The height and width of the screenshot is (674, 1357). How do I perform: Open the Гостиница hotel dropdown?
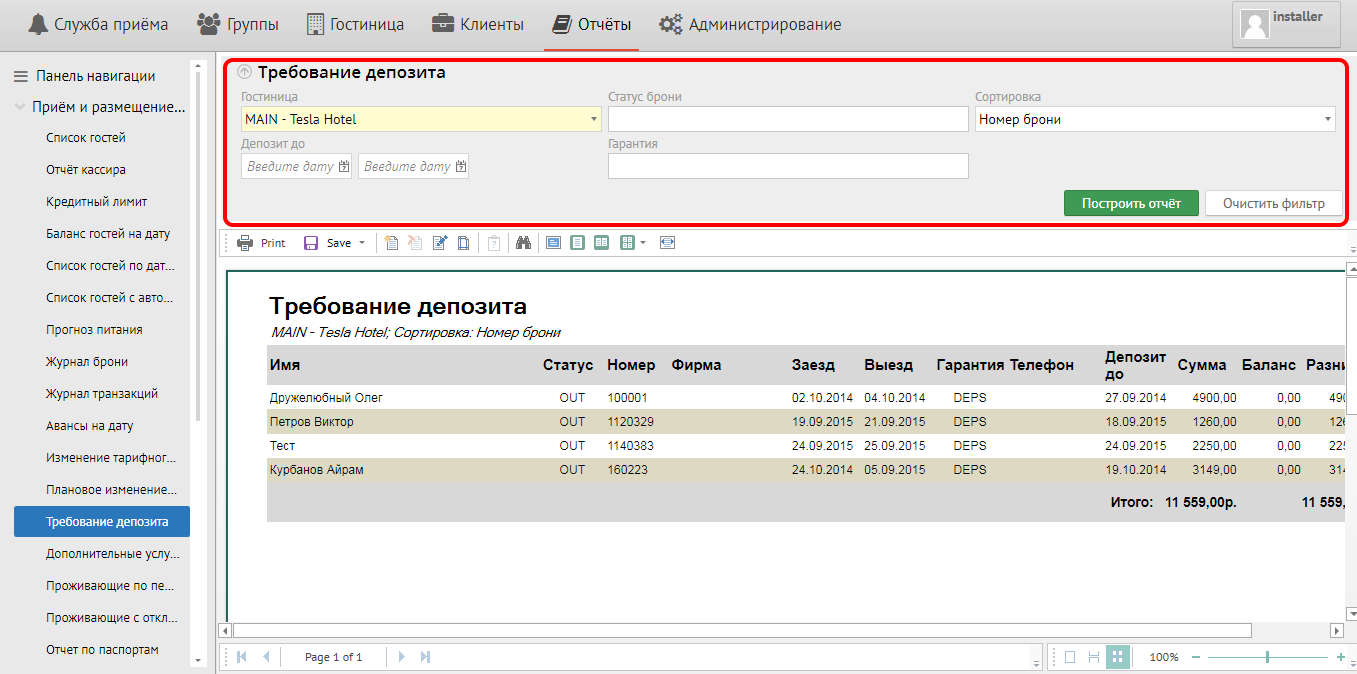click(594, 120)
